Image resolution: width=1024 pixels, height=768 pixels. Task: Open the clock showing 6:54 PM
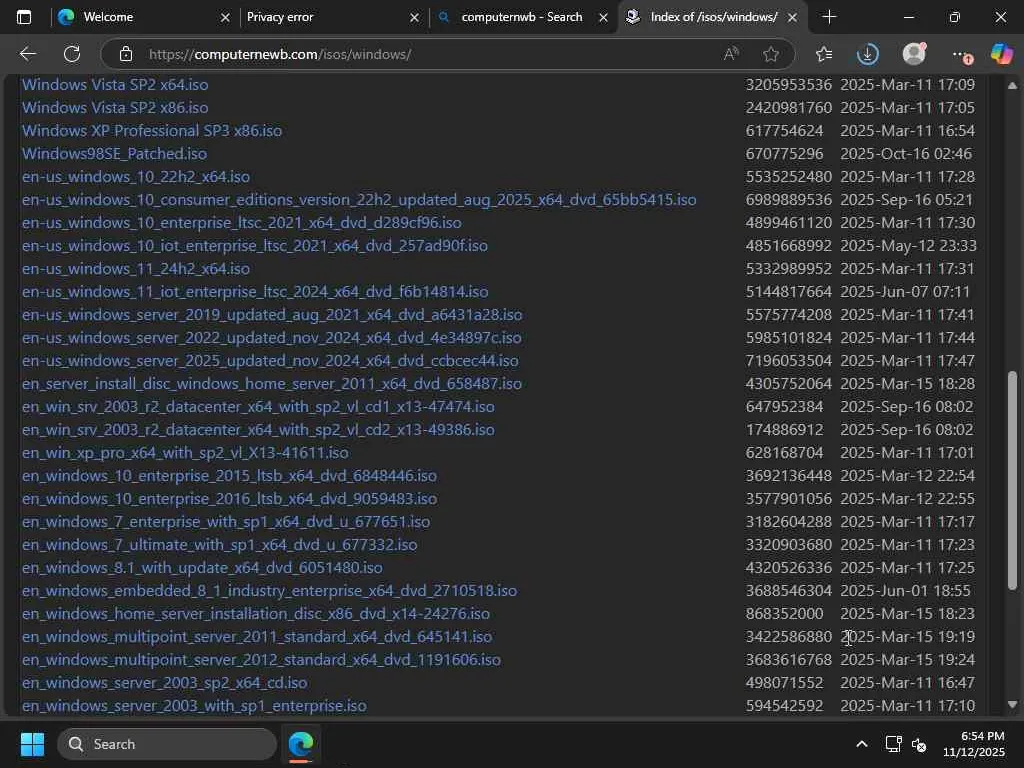pos(974,744)
